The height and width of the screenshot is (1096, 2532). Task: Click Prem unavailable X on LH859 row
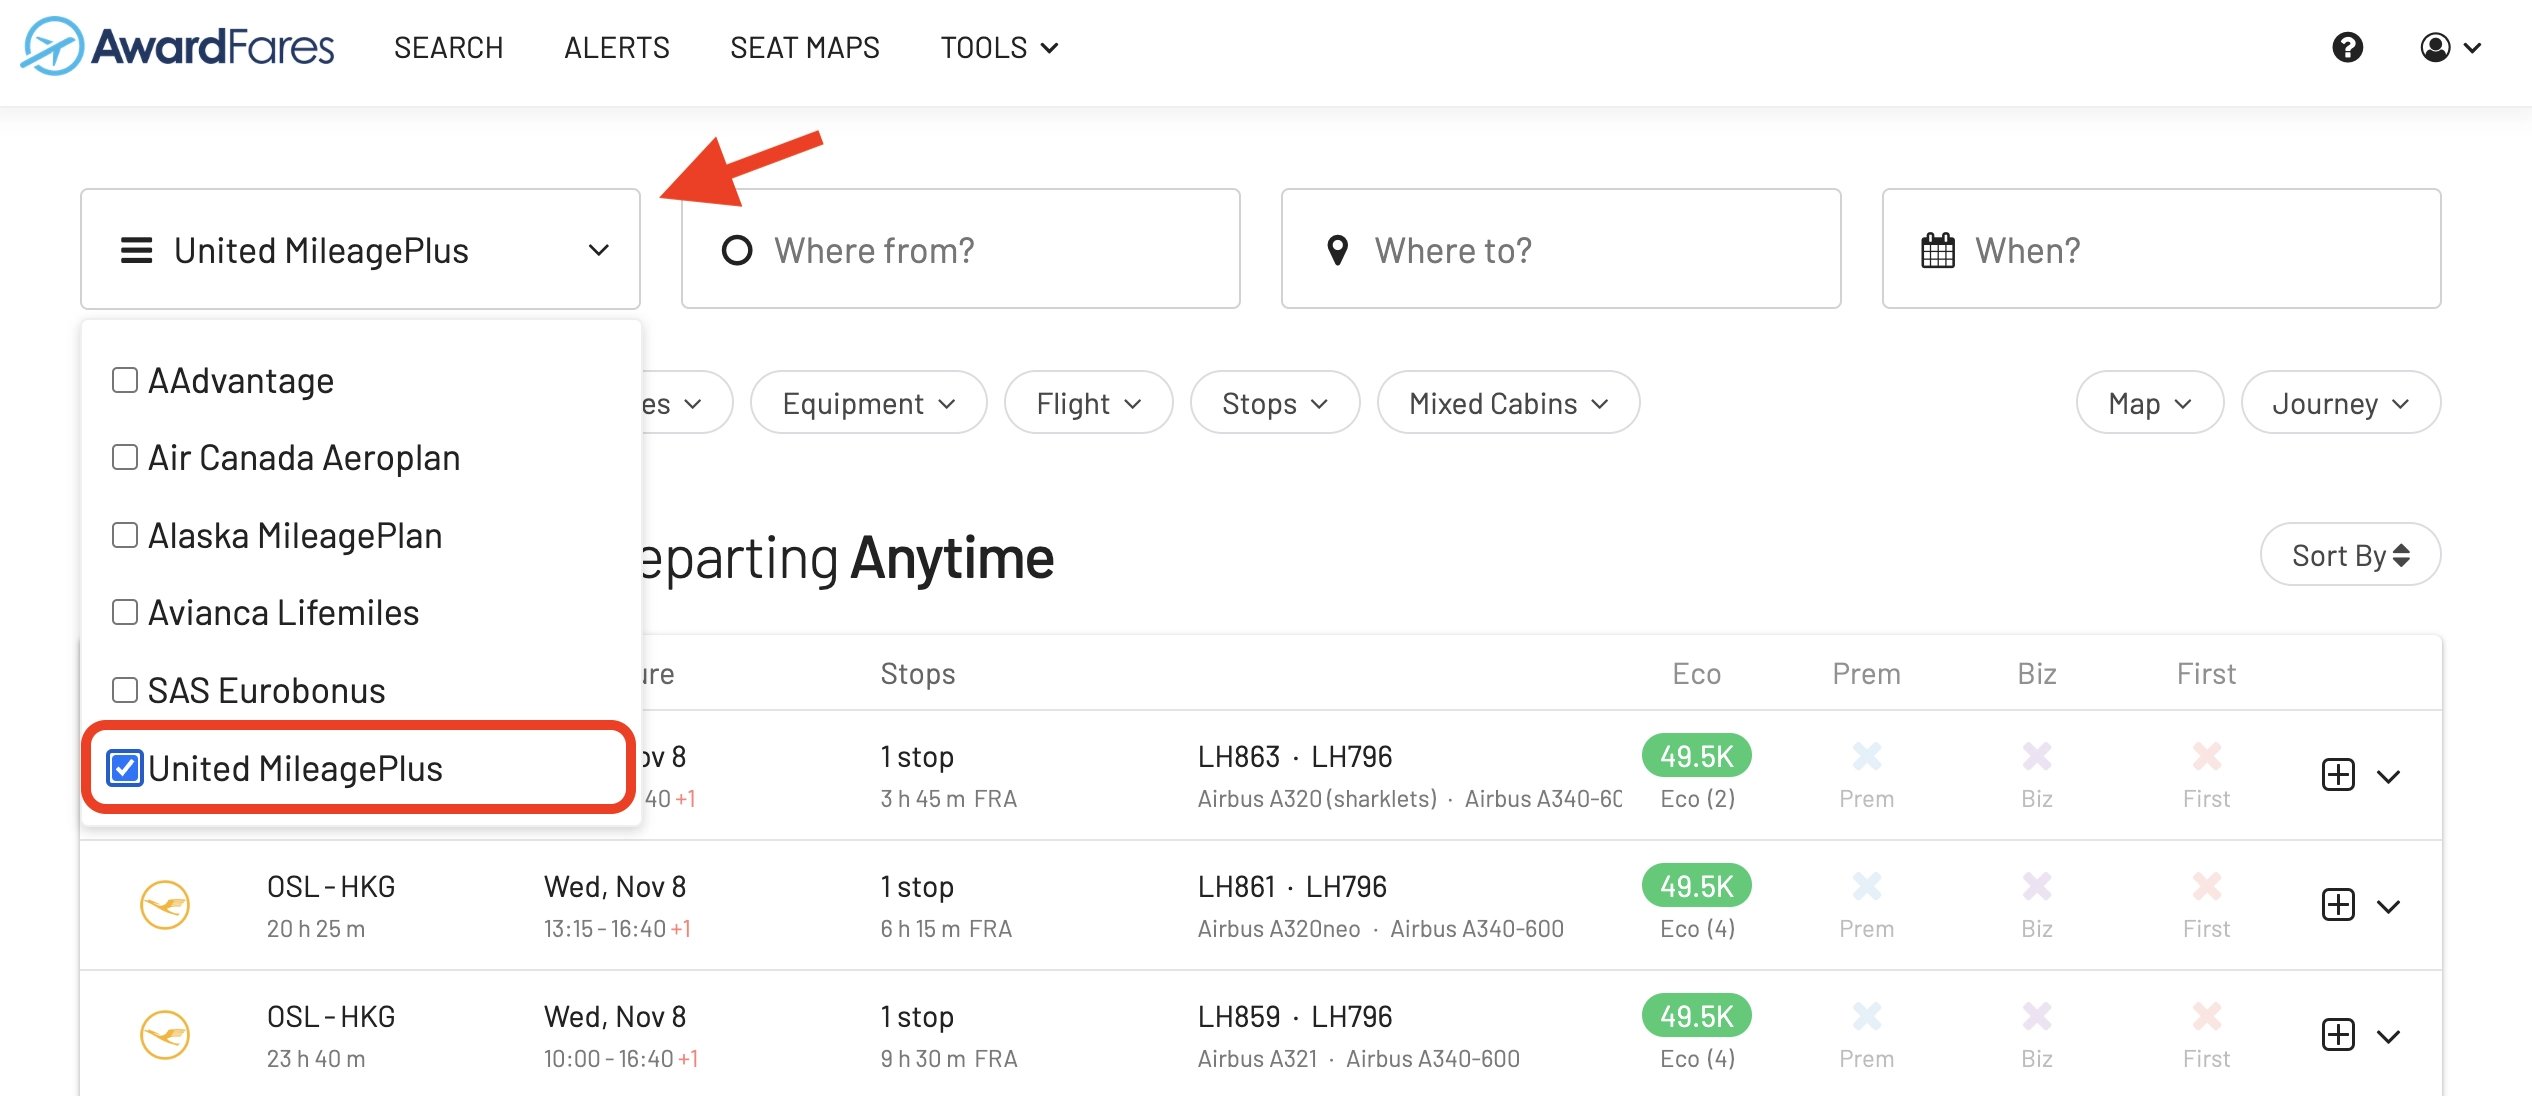click(1866, 1016)
